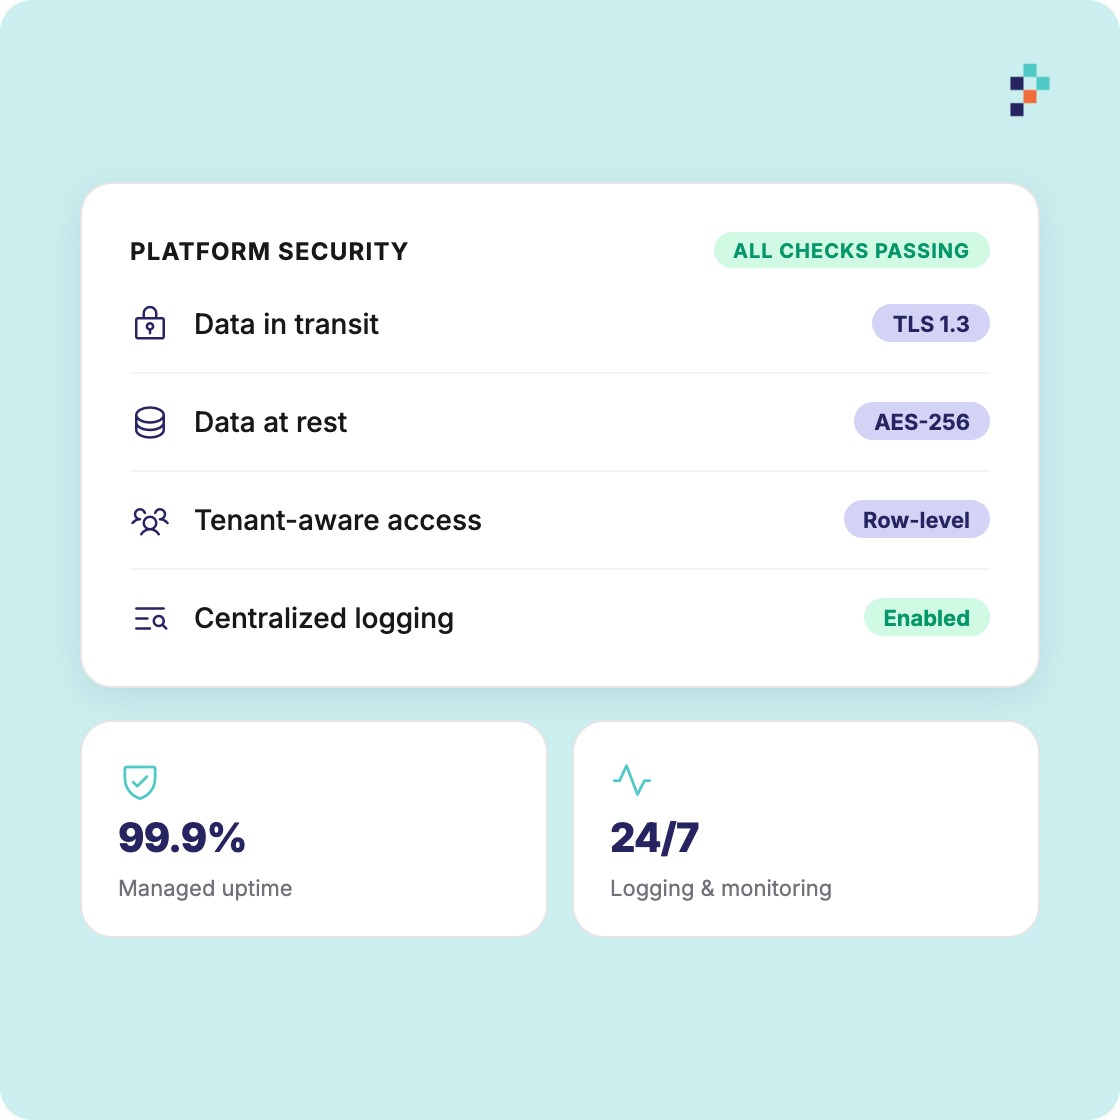Click the users icon beside Tenant-aware access
This screenshot has width=1120, height=1120.
click(150, 521)
